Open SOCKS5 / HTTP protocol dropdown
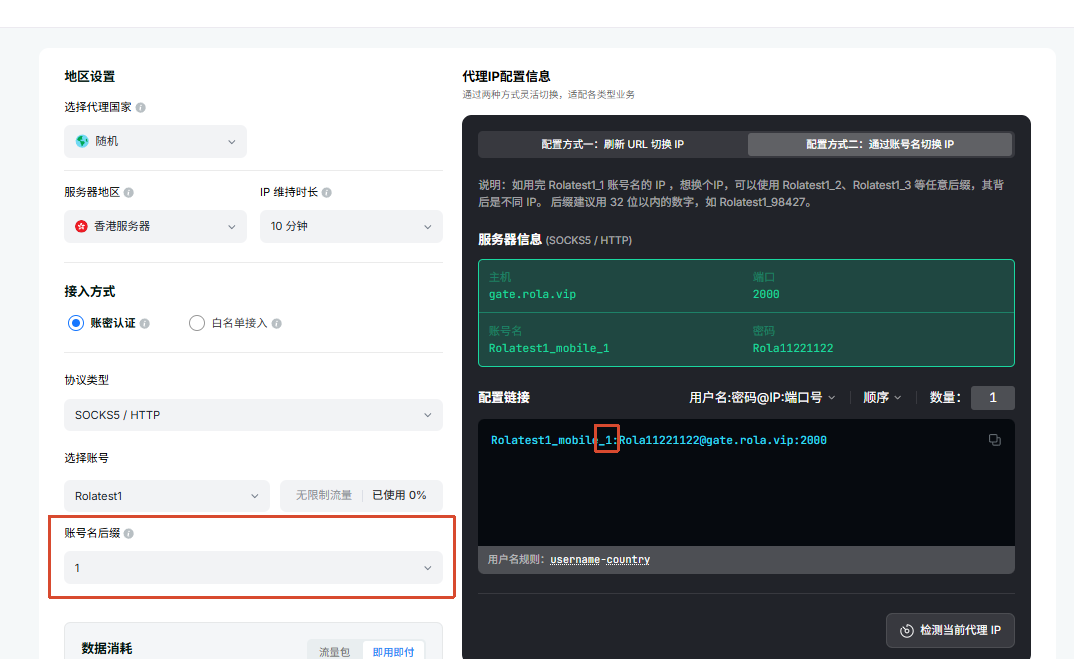The image size is (1074, 659). pos(253,415)
